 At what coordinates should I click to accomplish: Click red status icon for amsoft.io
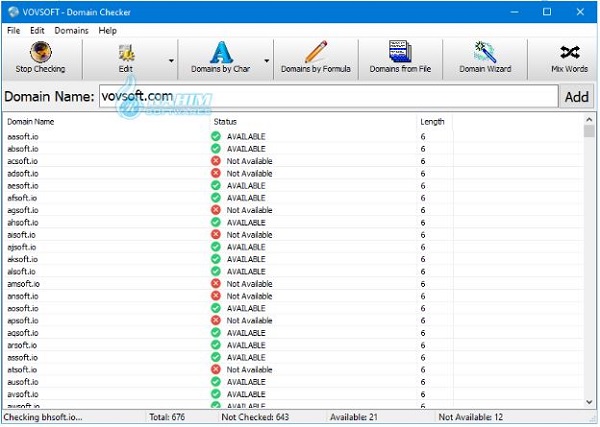tap(216, 284)
